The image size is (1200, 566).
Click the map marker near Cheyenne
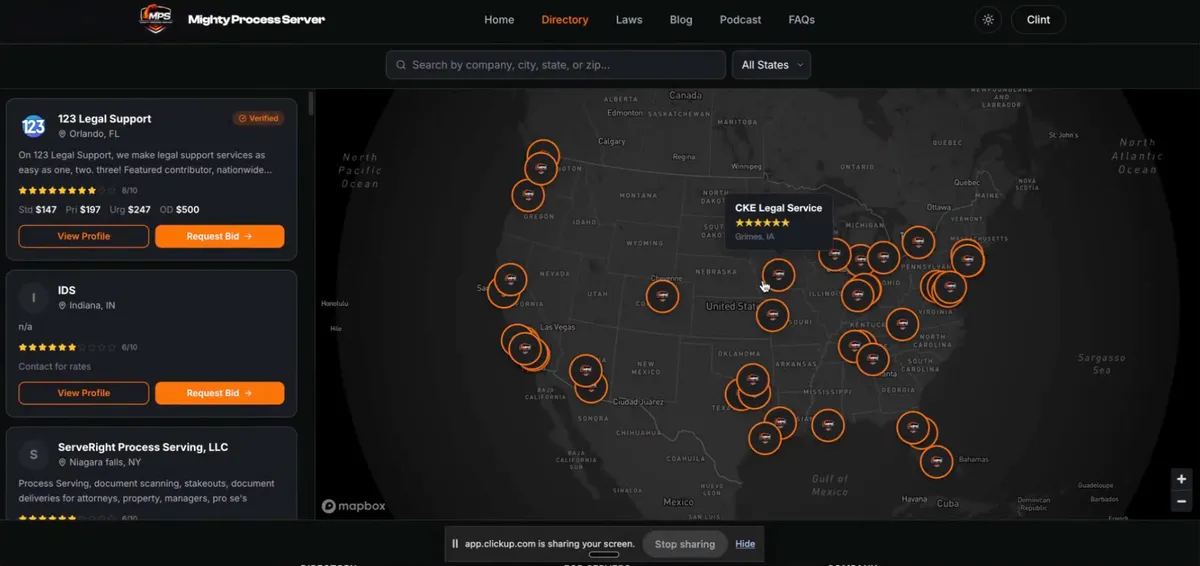point(661,296)
